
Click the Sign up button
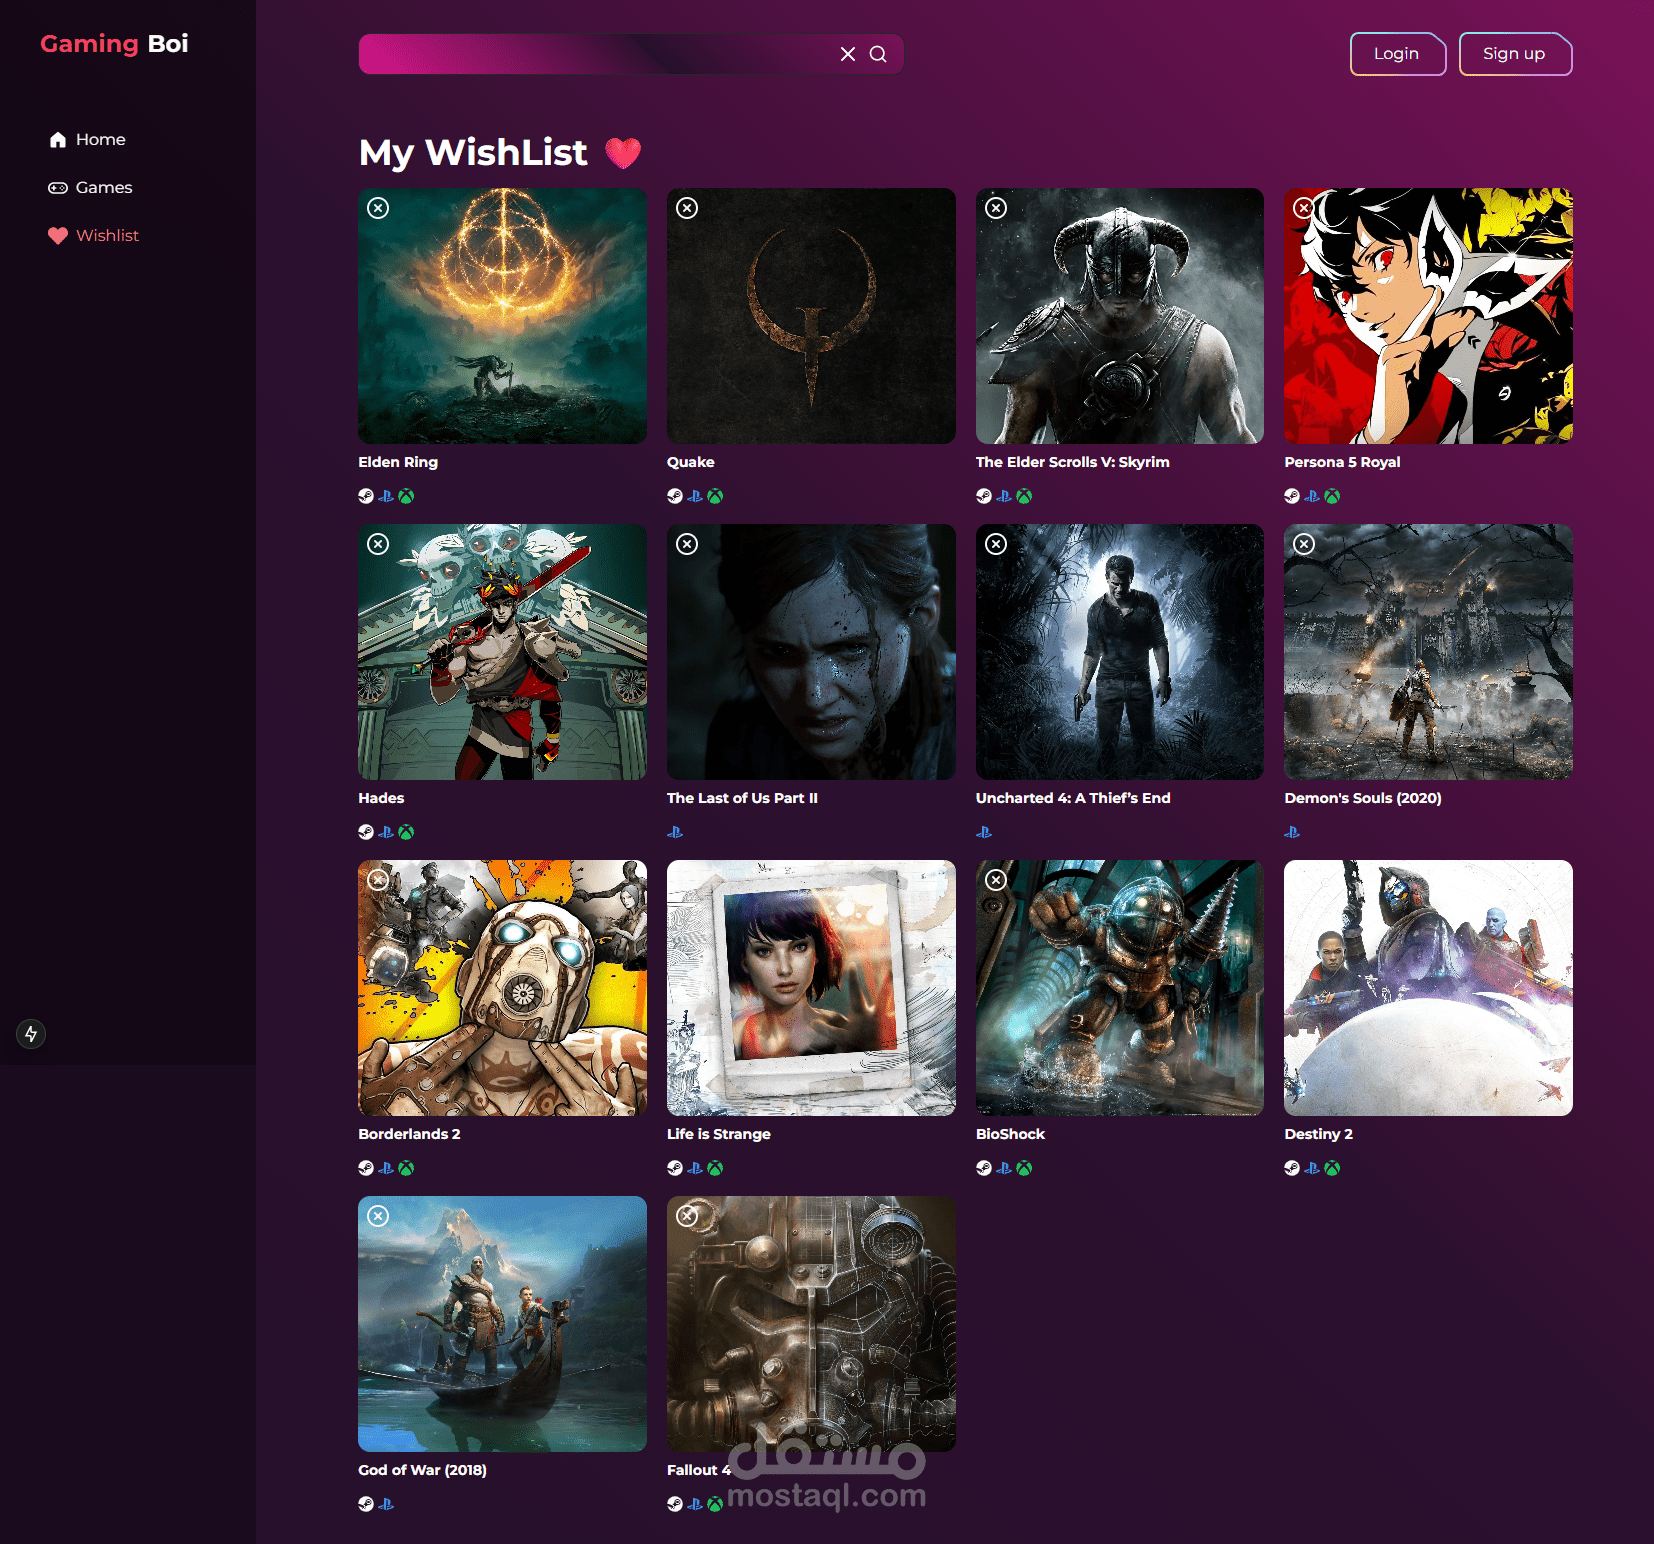(x=1515, y=54)
